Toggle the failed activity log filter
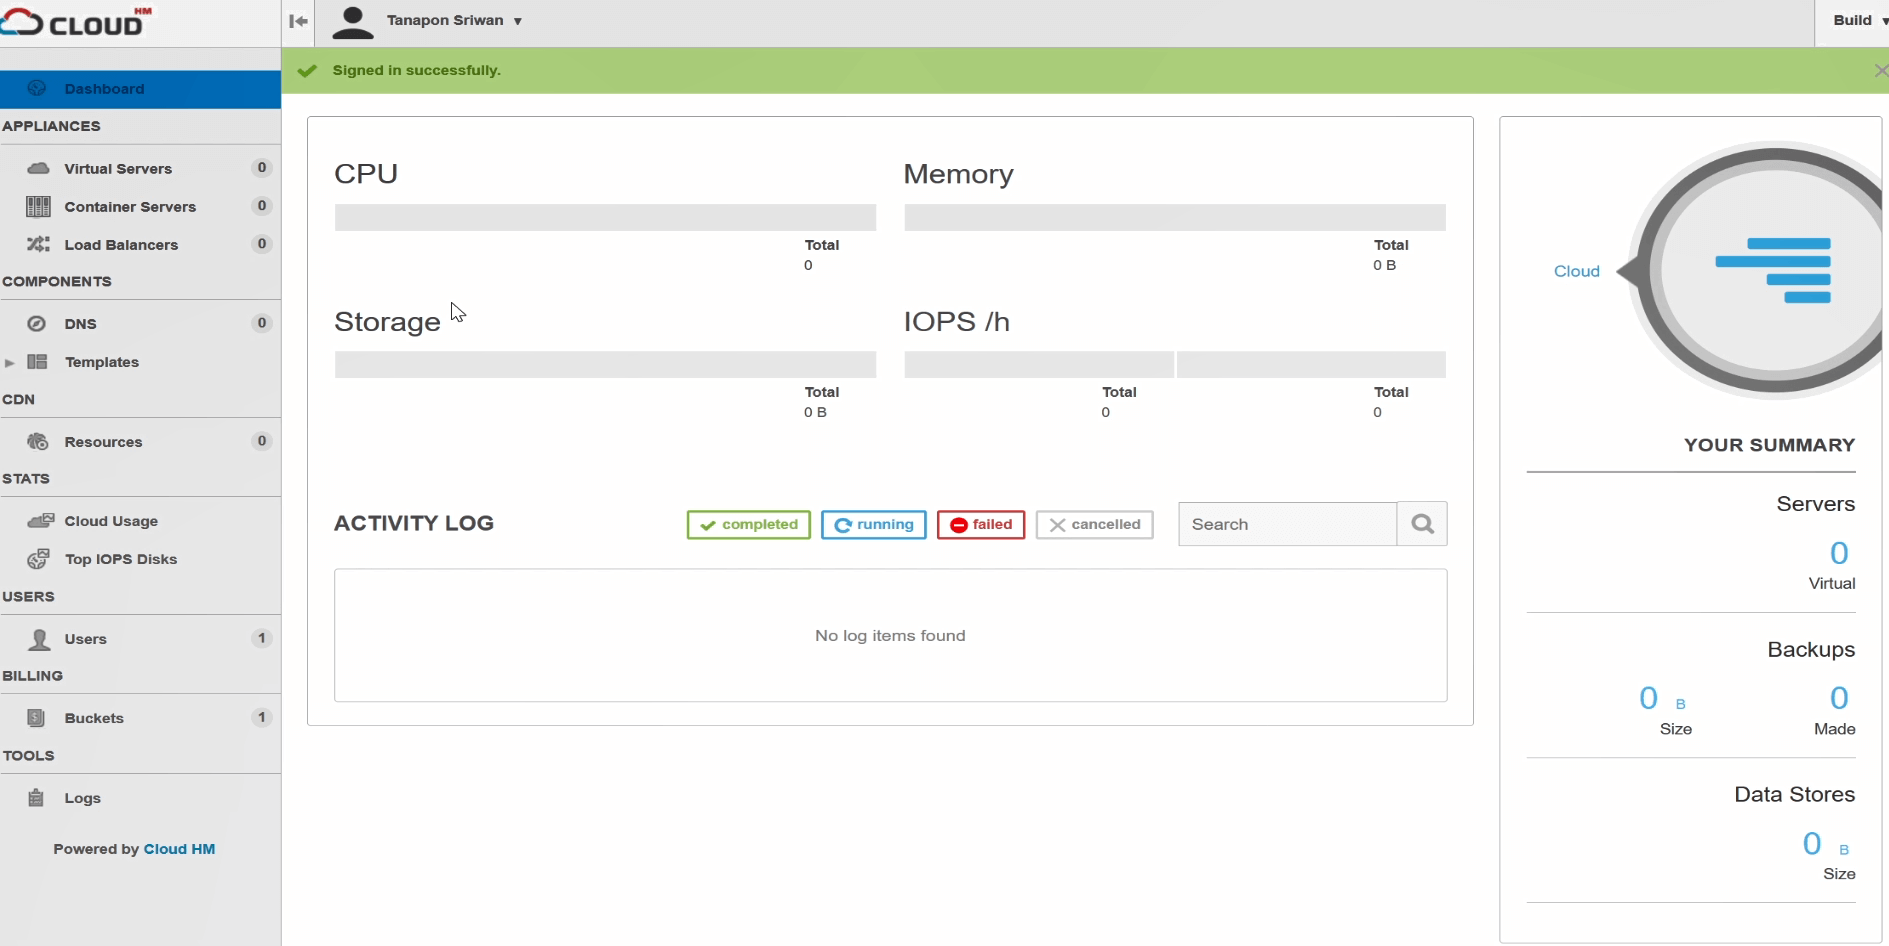 coord(980,525)
